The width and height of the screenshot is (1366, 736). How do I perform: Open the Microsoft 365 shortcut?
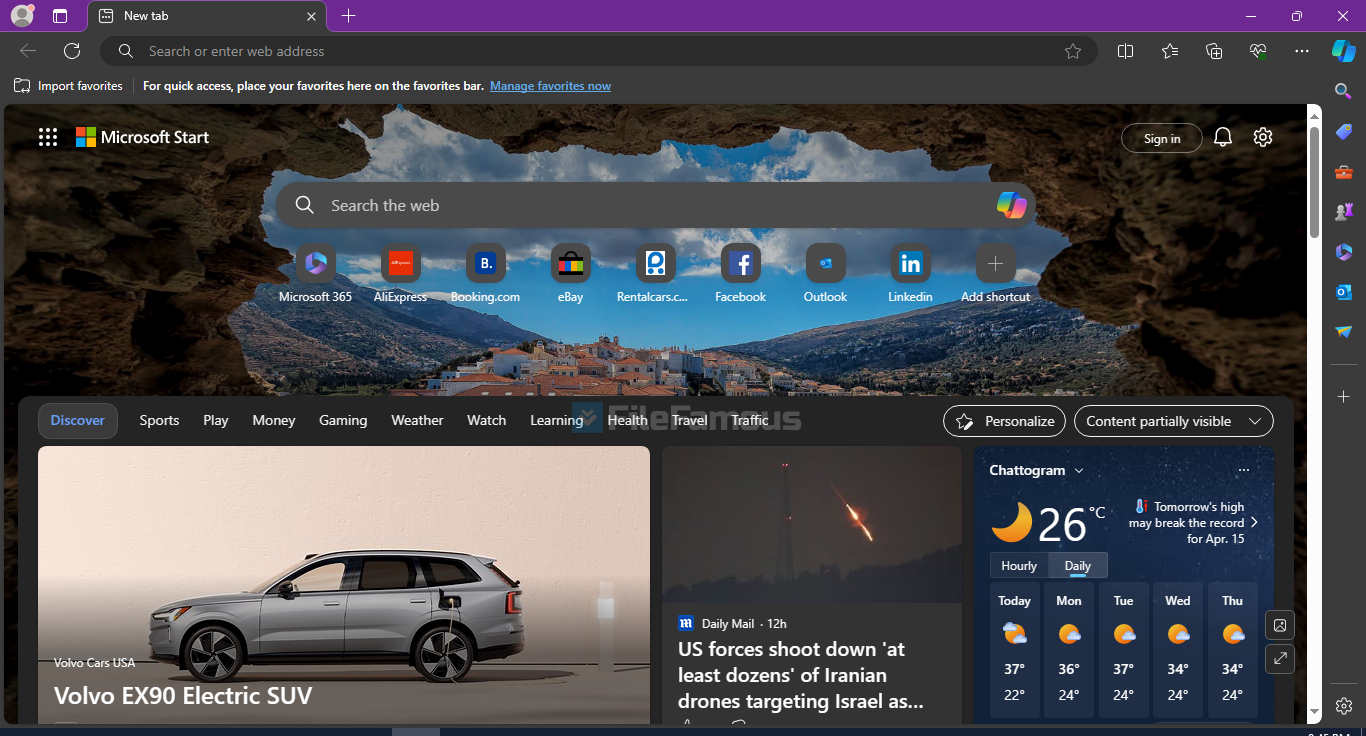tap(315, 274)
